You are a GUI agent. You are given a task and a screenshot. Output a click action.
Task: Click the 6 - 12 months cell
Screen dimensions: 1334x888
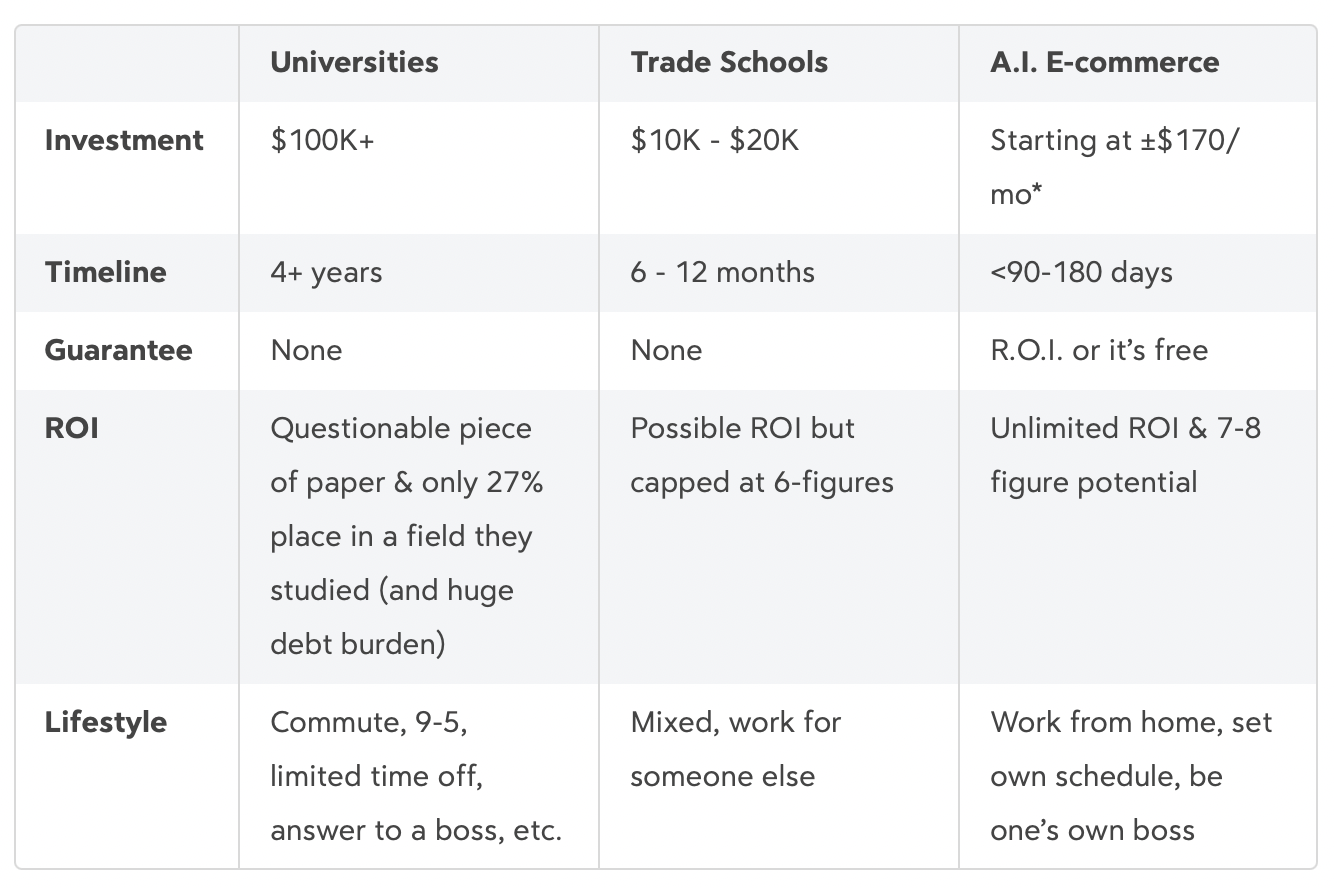coord(722,272)
